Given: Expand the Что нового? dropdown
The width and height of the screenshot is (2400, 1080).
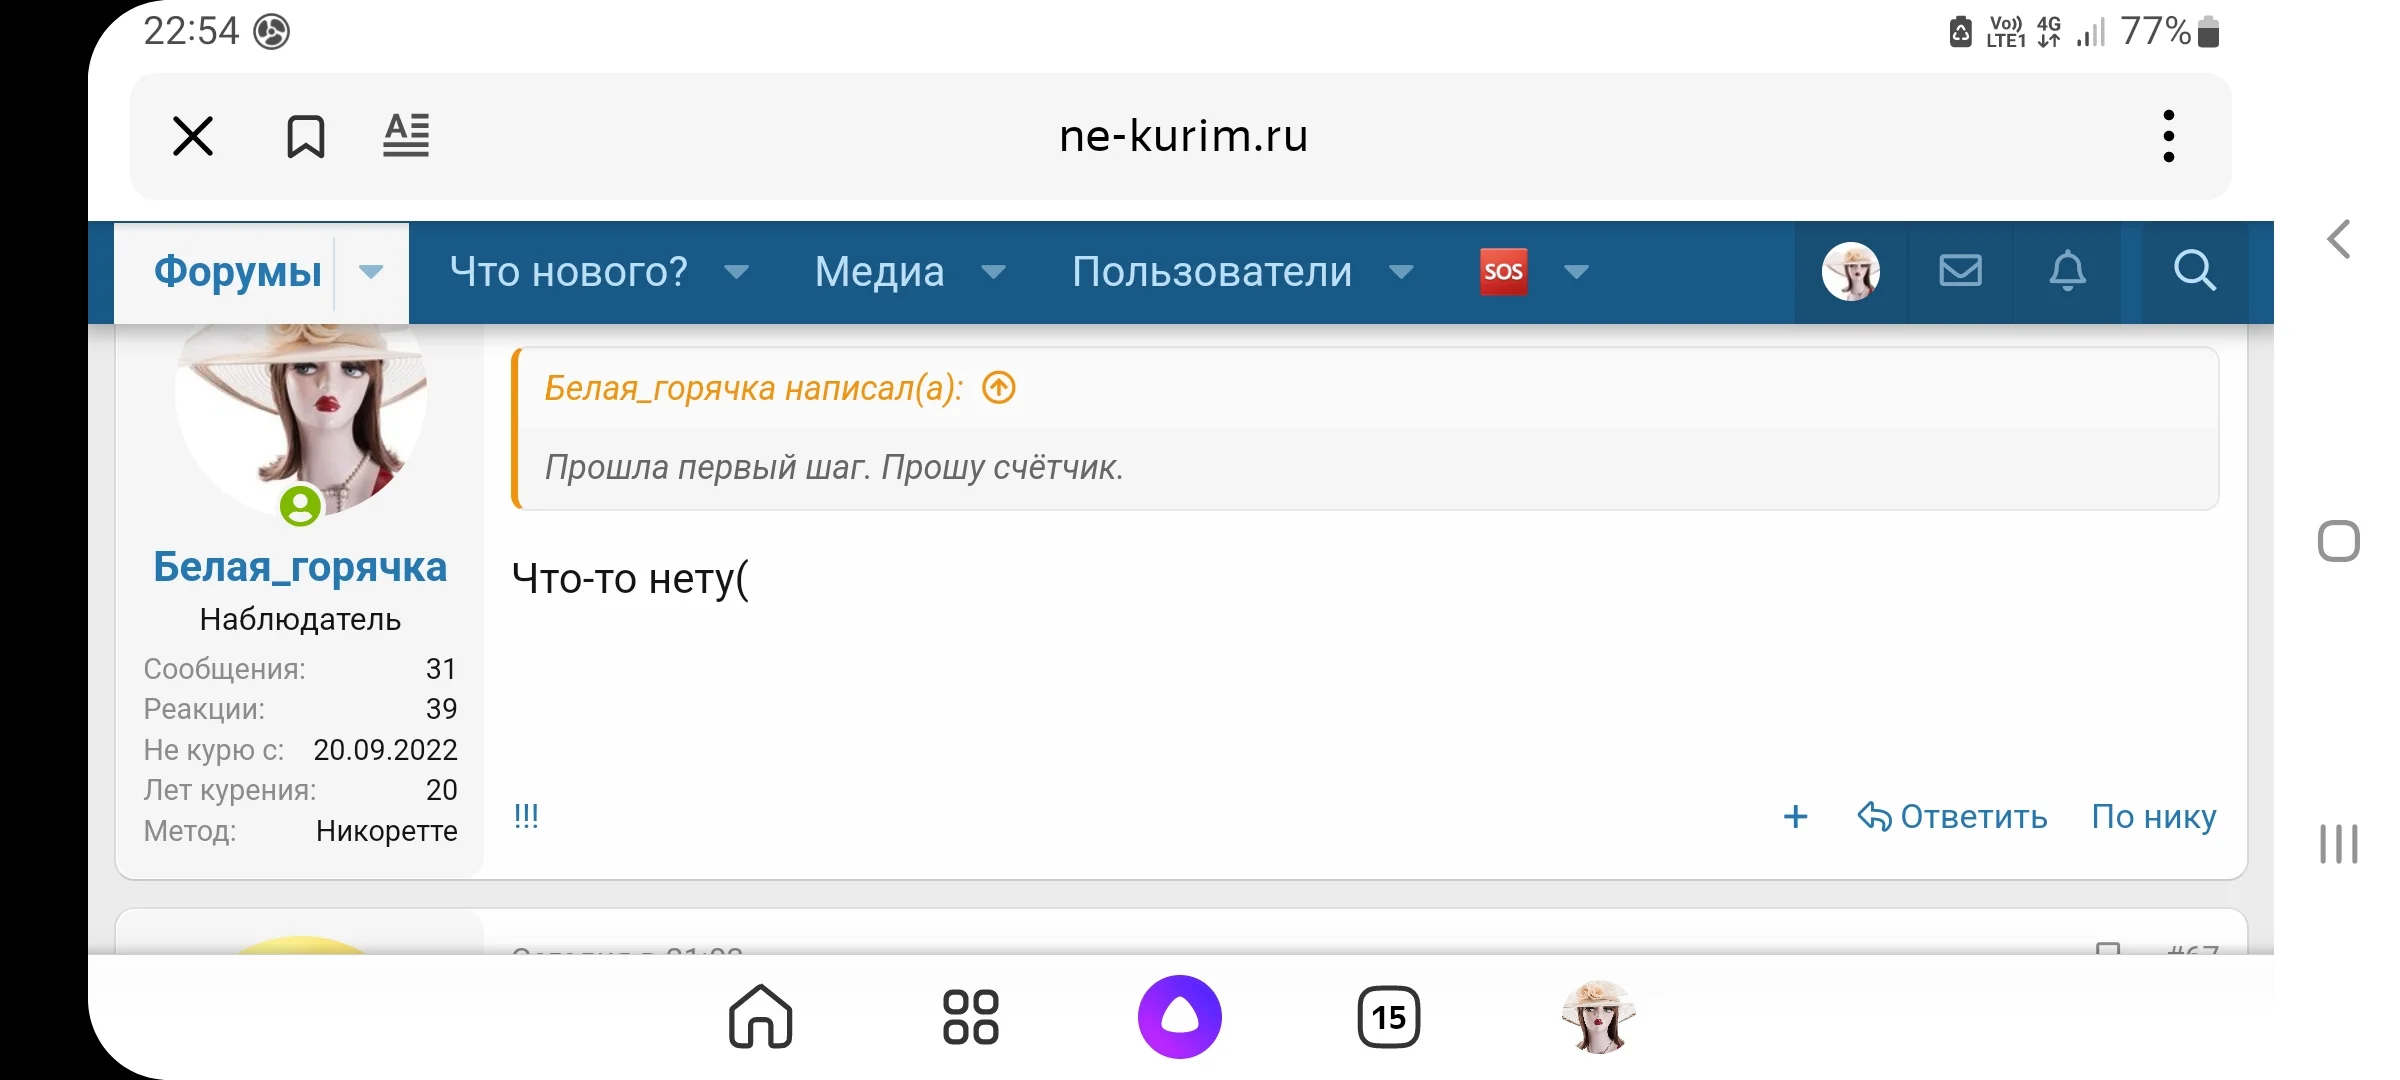Looking at the screenshot, I should (737, 273).
